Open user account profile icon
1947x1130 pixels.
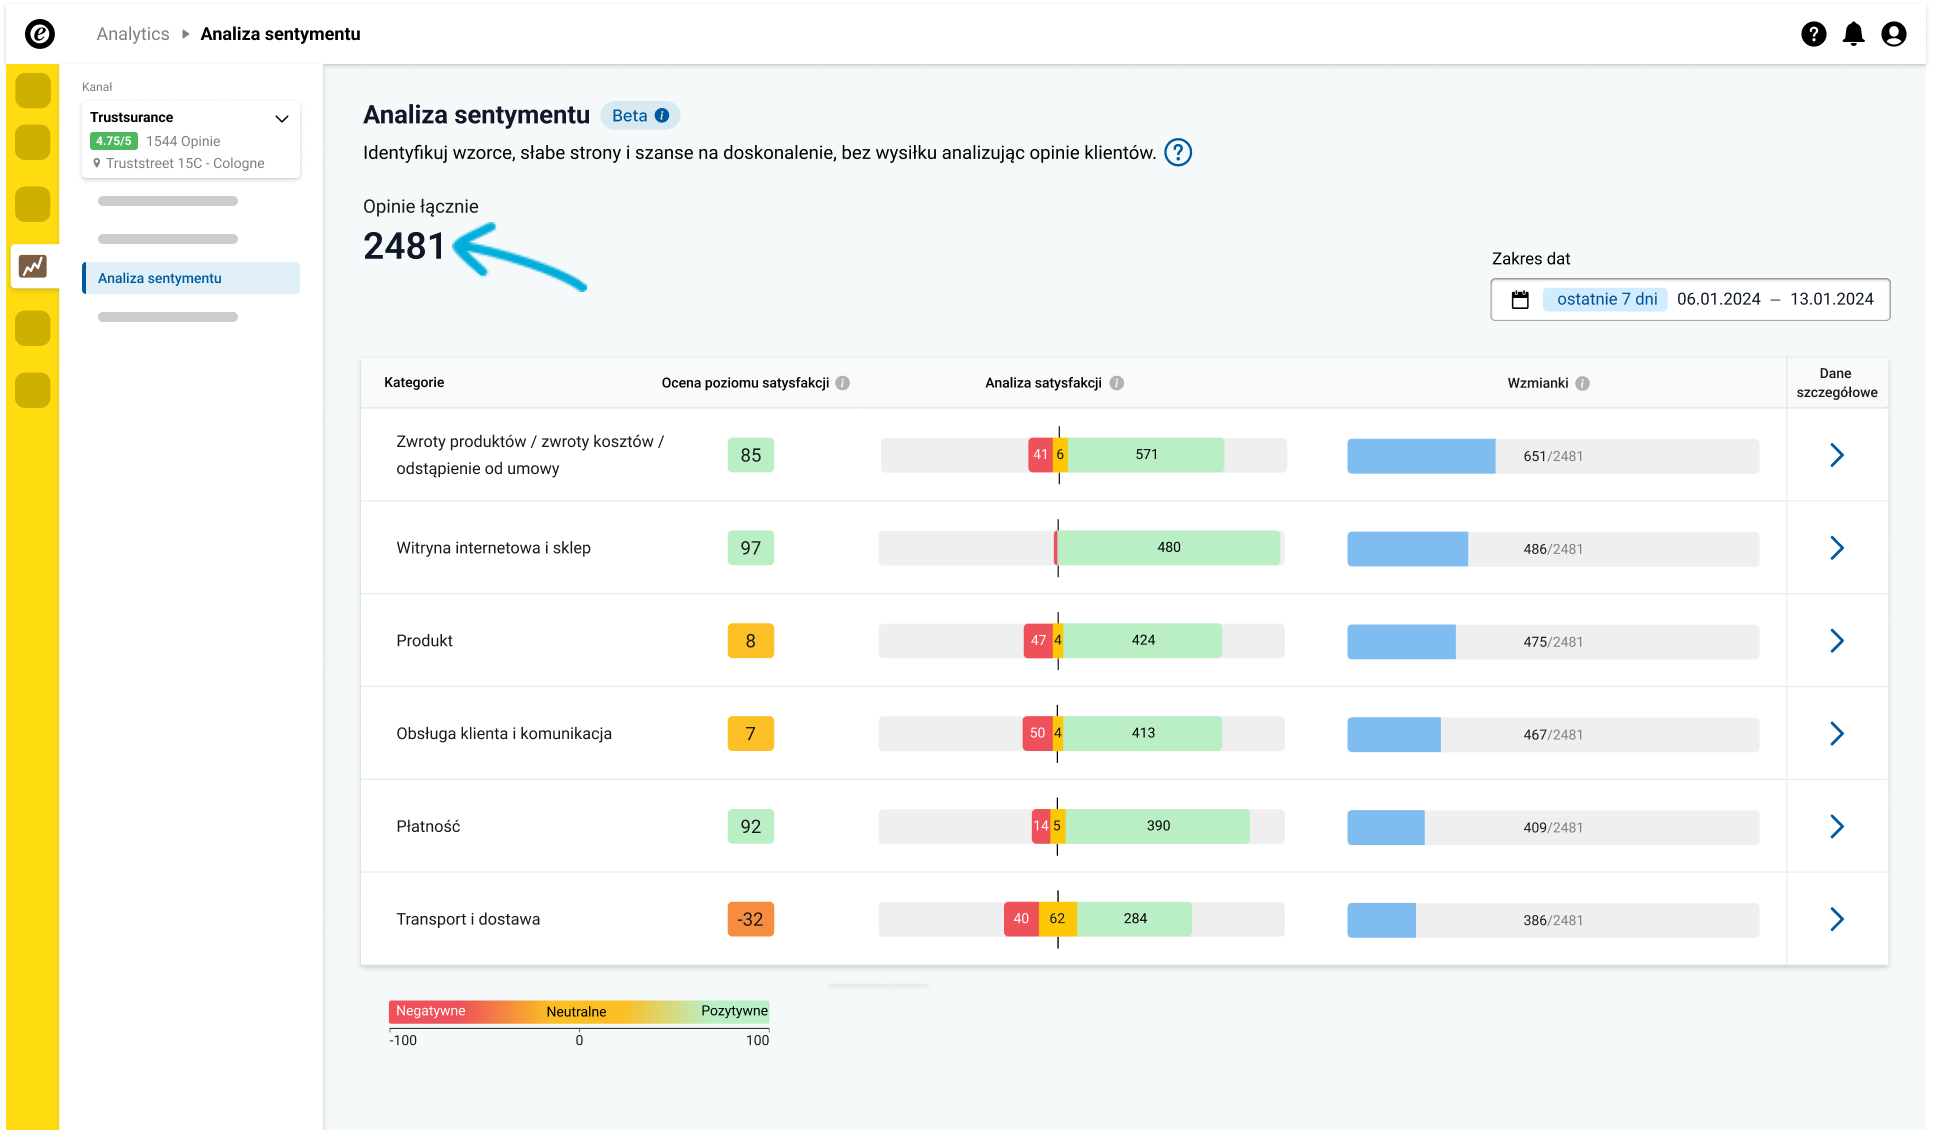(x=1893, y=34)
